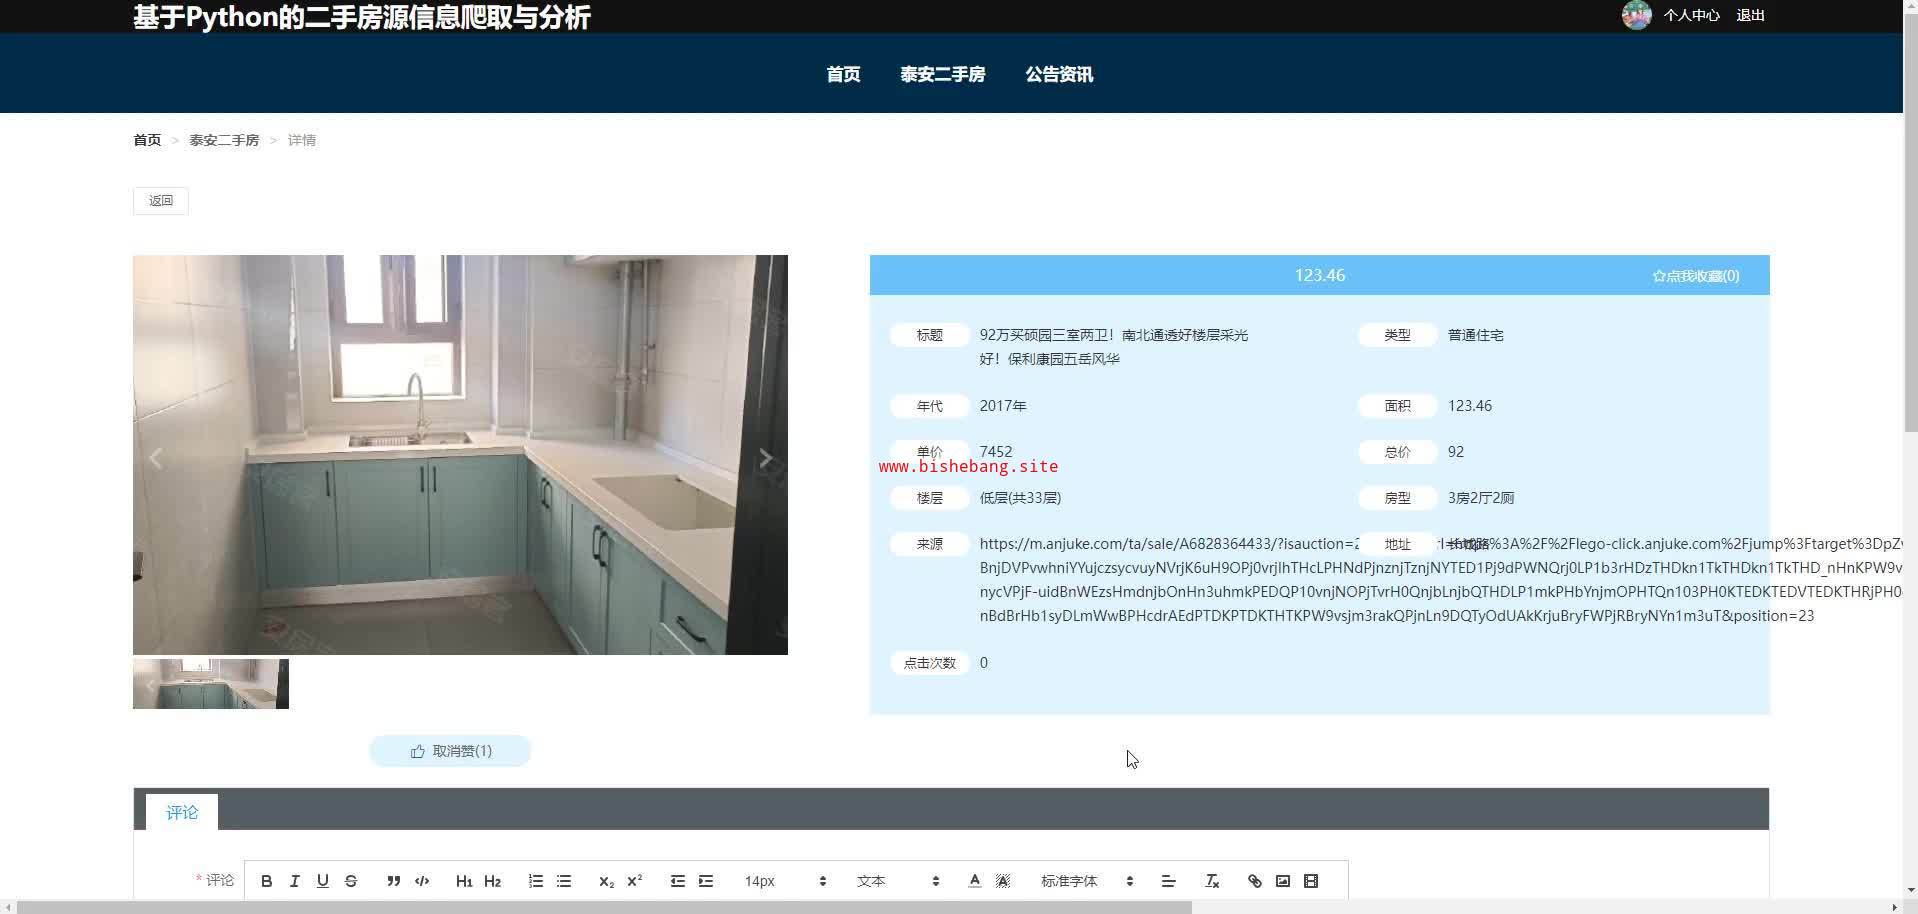
Task: Expand the 标准字体 font family dropdown
Action: tap(1086, 881)
